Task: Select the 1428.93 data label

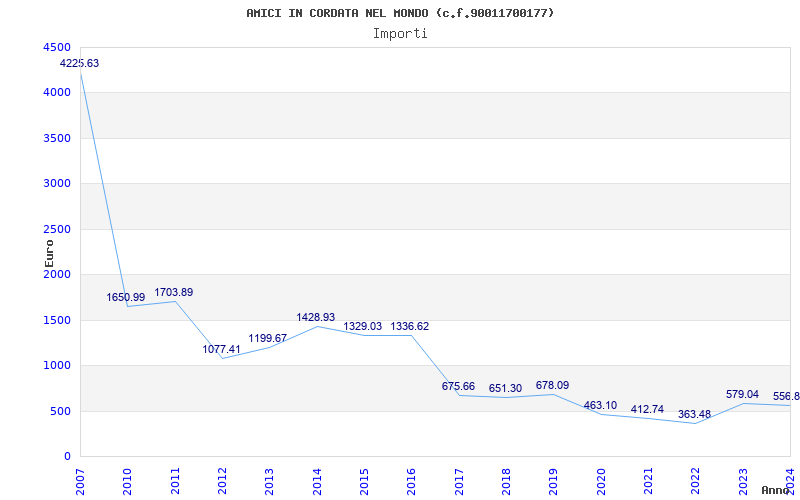Action: pyautogui.click(x=316, y=317)
